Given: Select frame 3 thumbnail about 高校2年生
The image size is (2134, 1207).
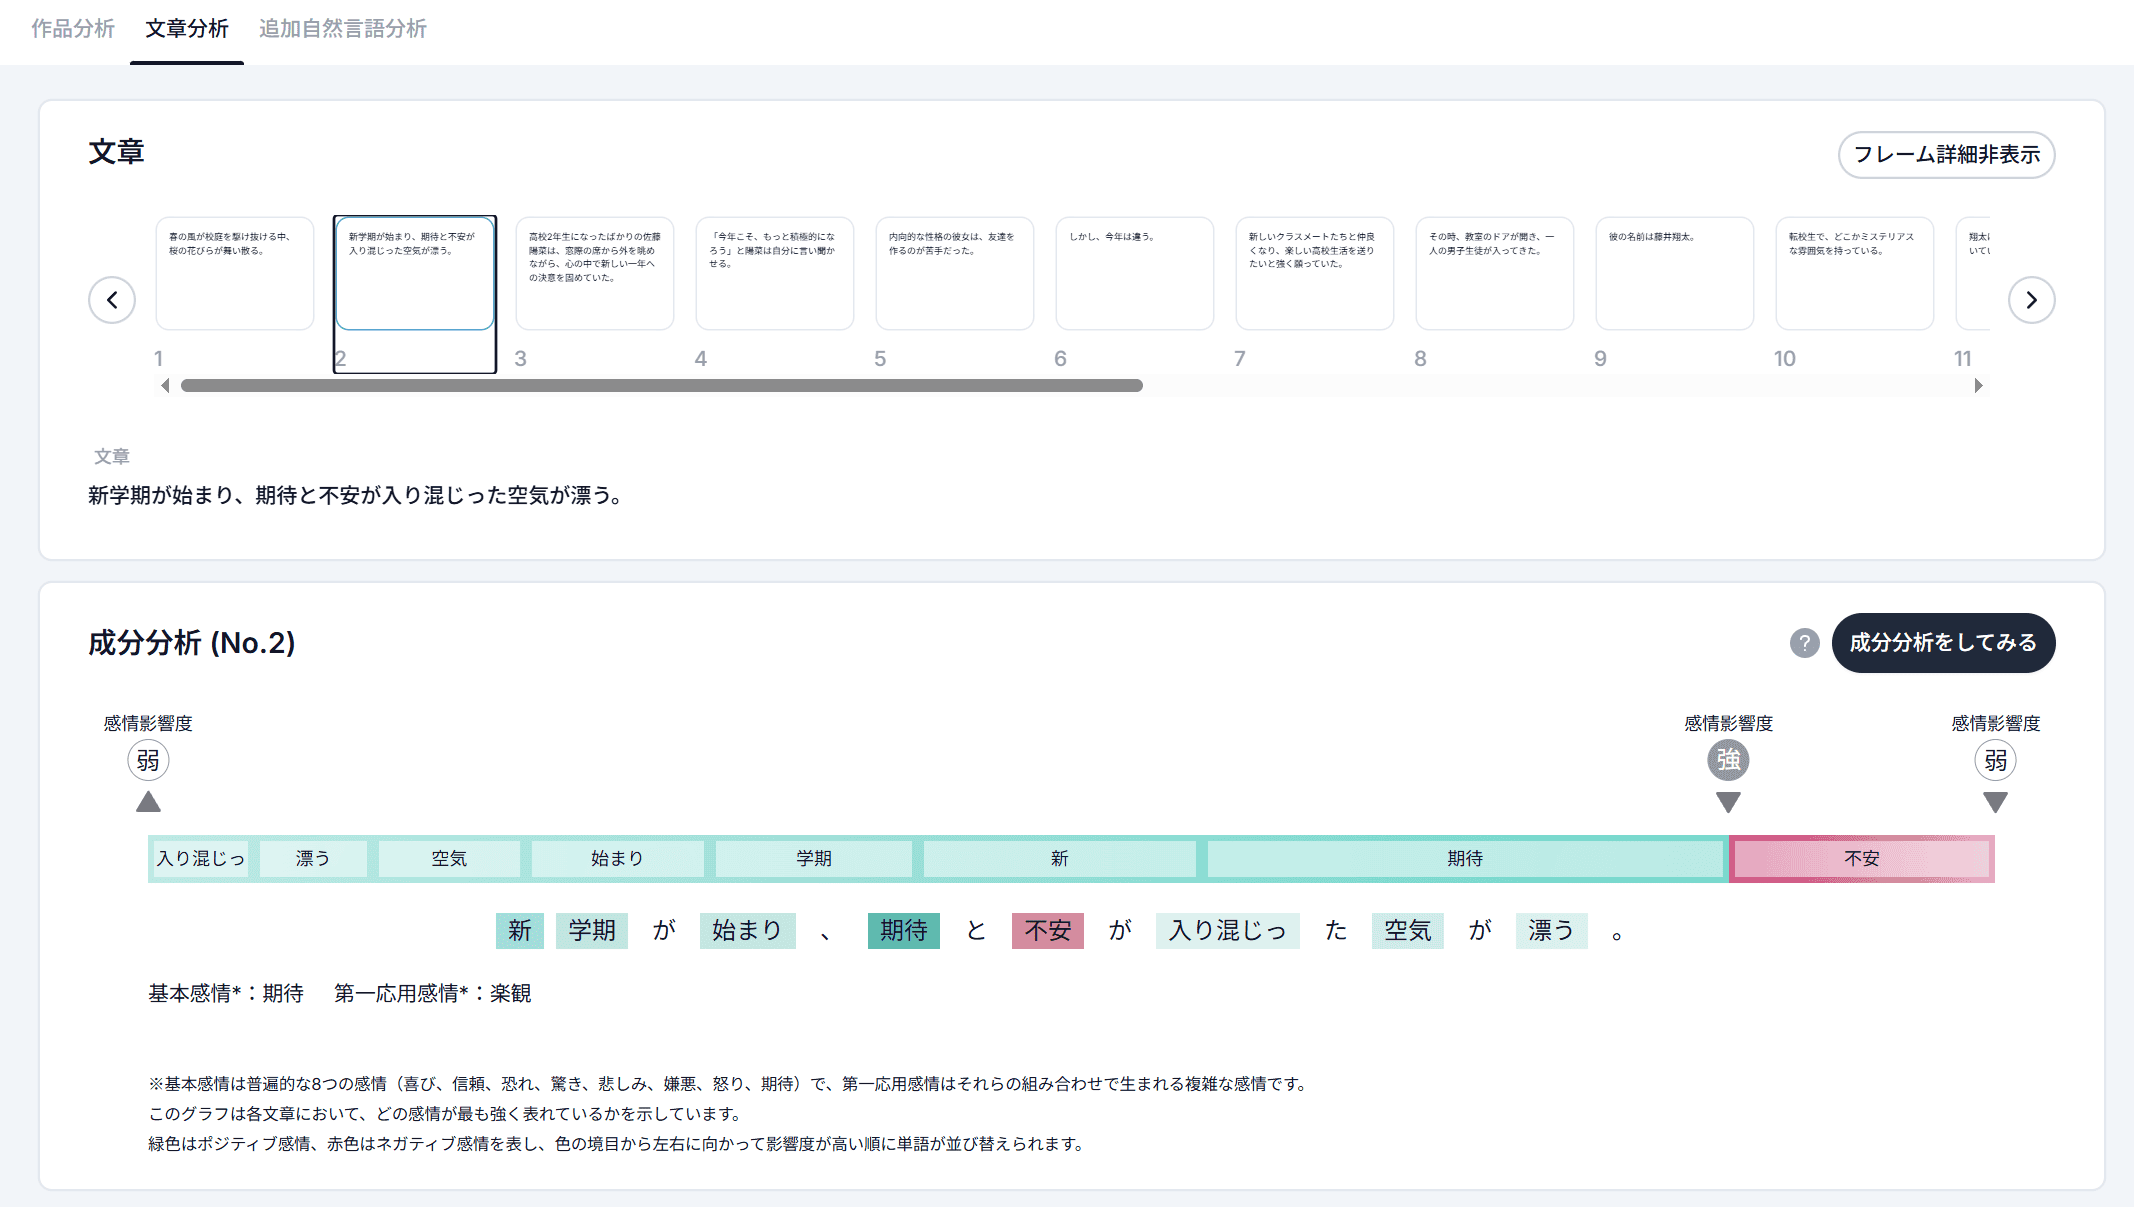Looking at the screenshot, I should [595, 274].
